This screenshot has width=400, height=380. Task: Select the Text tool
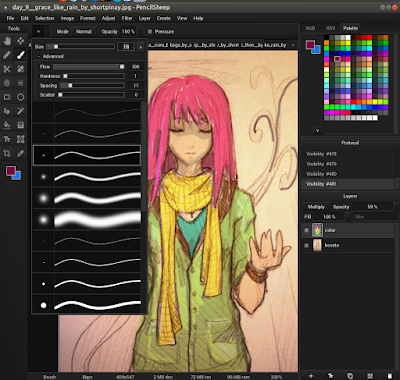pyautogui.click(x=7, y=139)
